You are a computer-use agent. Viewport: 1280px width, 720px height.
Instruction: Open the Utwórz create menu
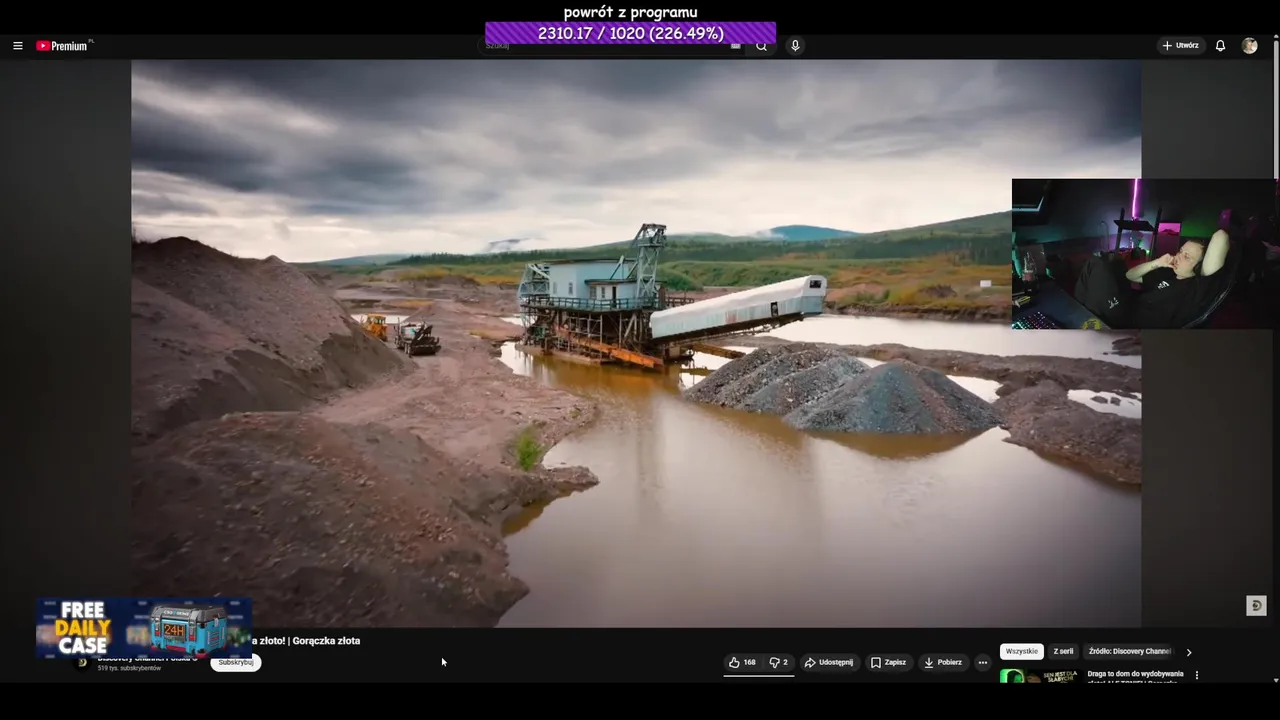coord(1180,45)
